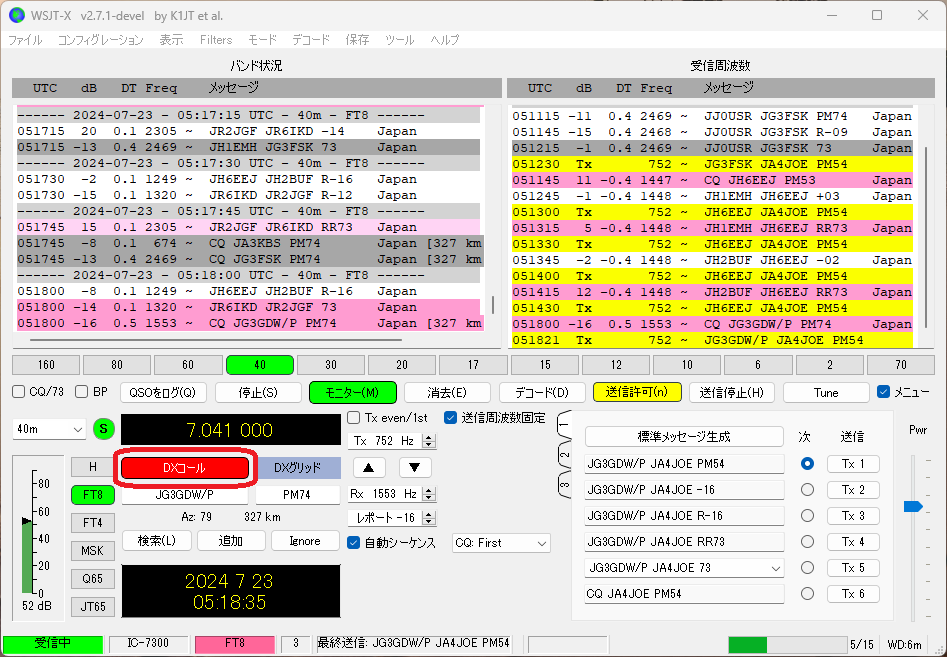Toggle the 送信許可(n) button
Screen dimensions: 947x657
pyautogui.click(x=637, y=393)
